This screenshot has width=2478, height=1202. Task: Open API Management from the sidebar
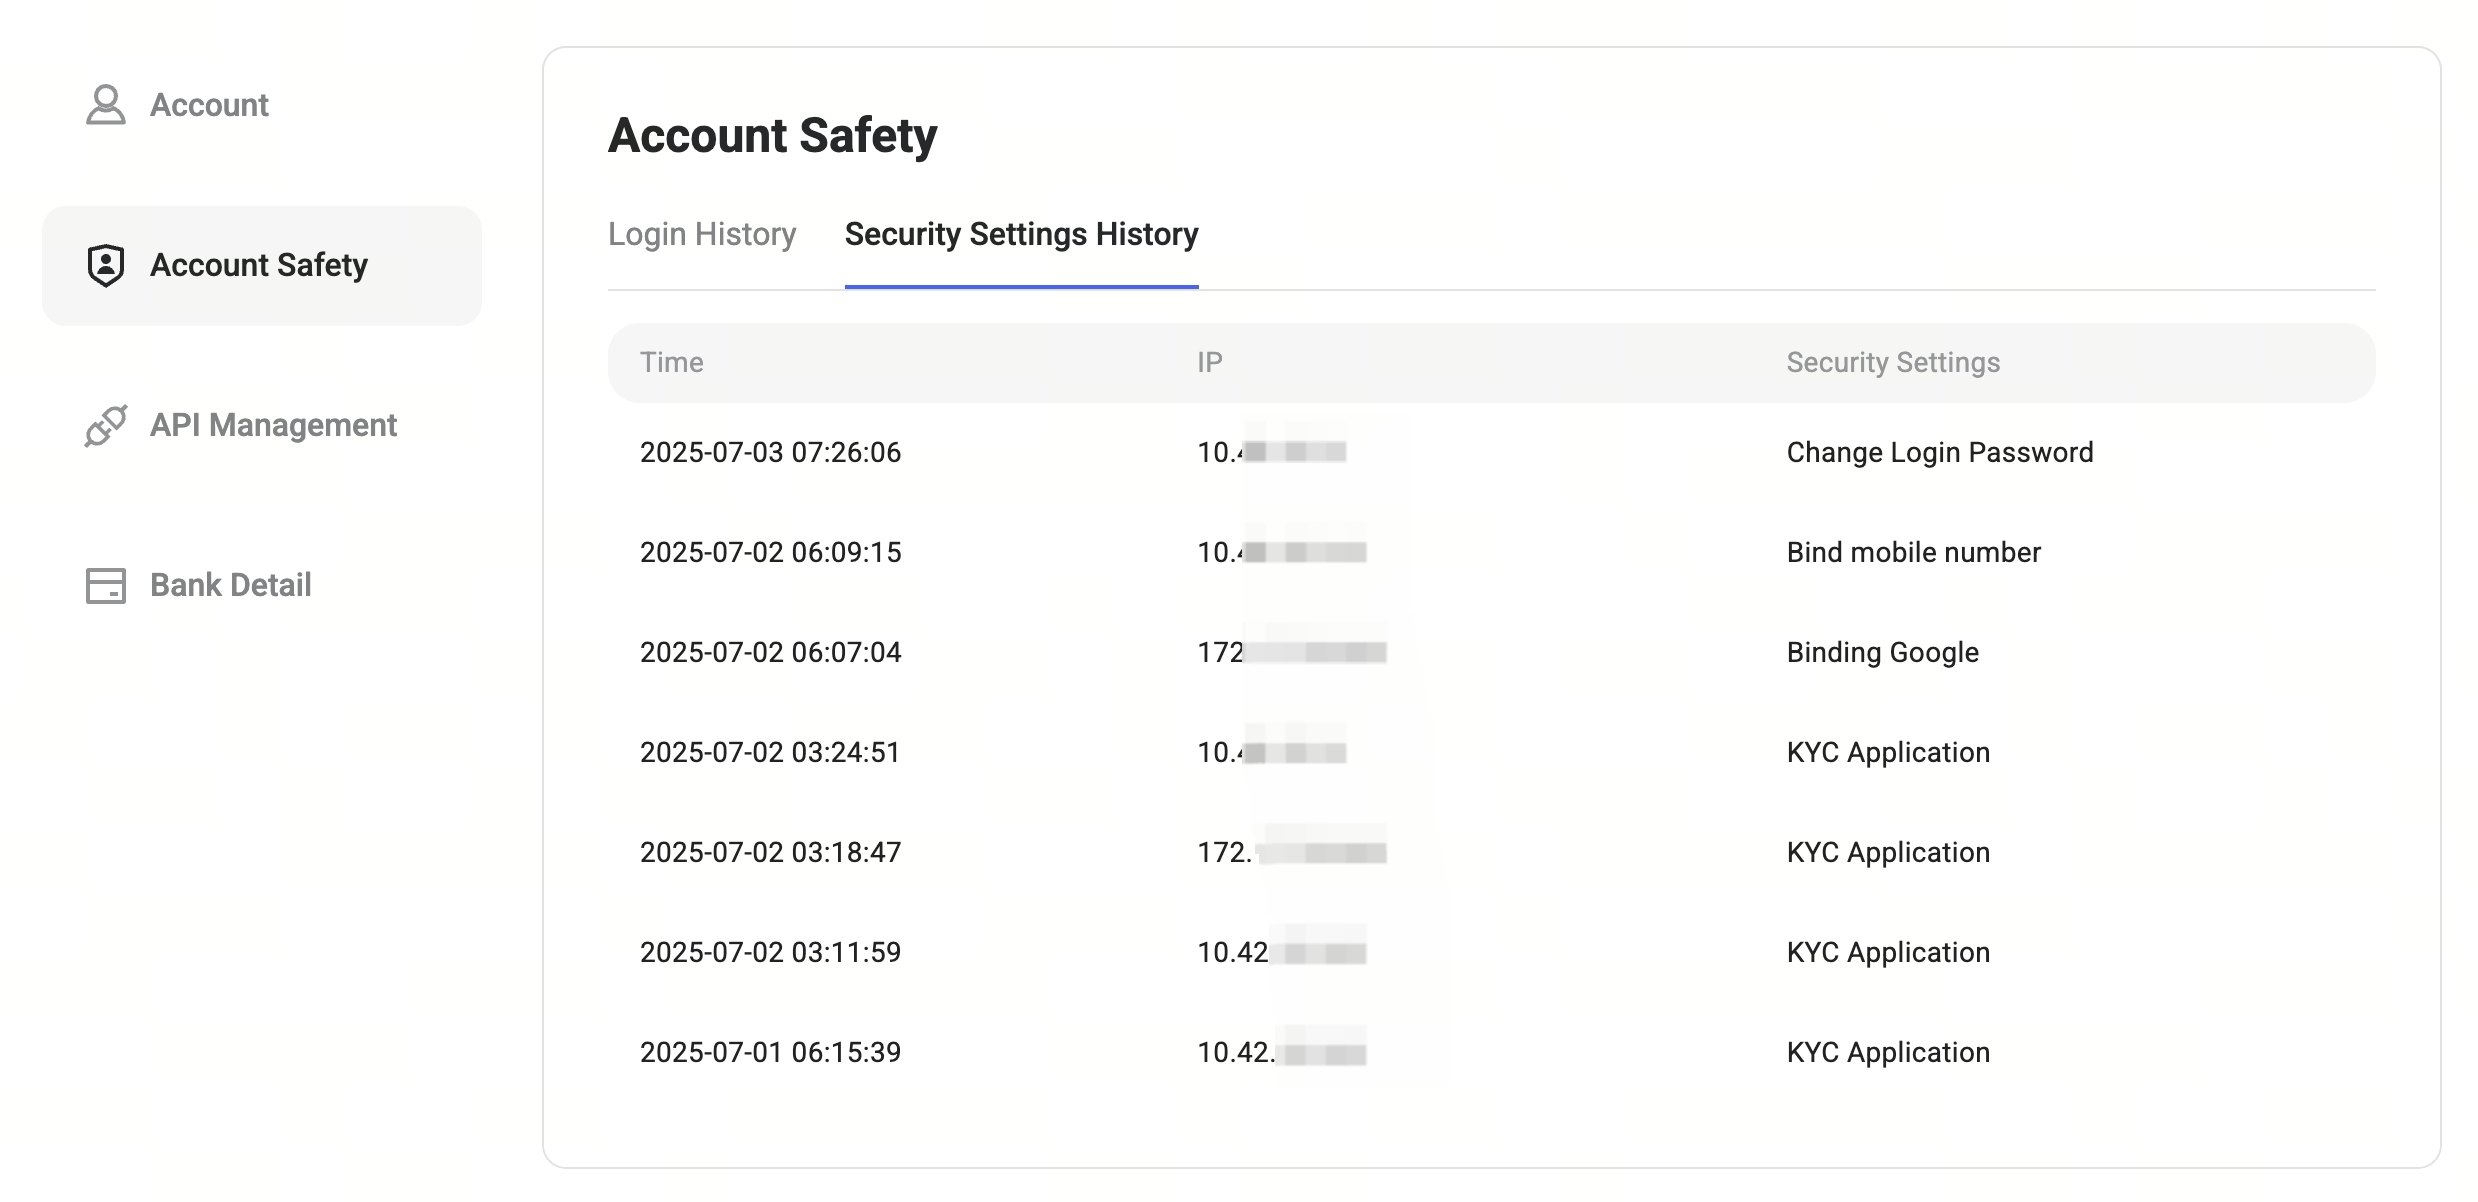click(273, 425)
